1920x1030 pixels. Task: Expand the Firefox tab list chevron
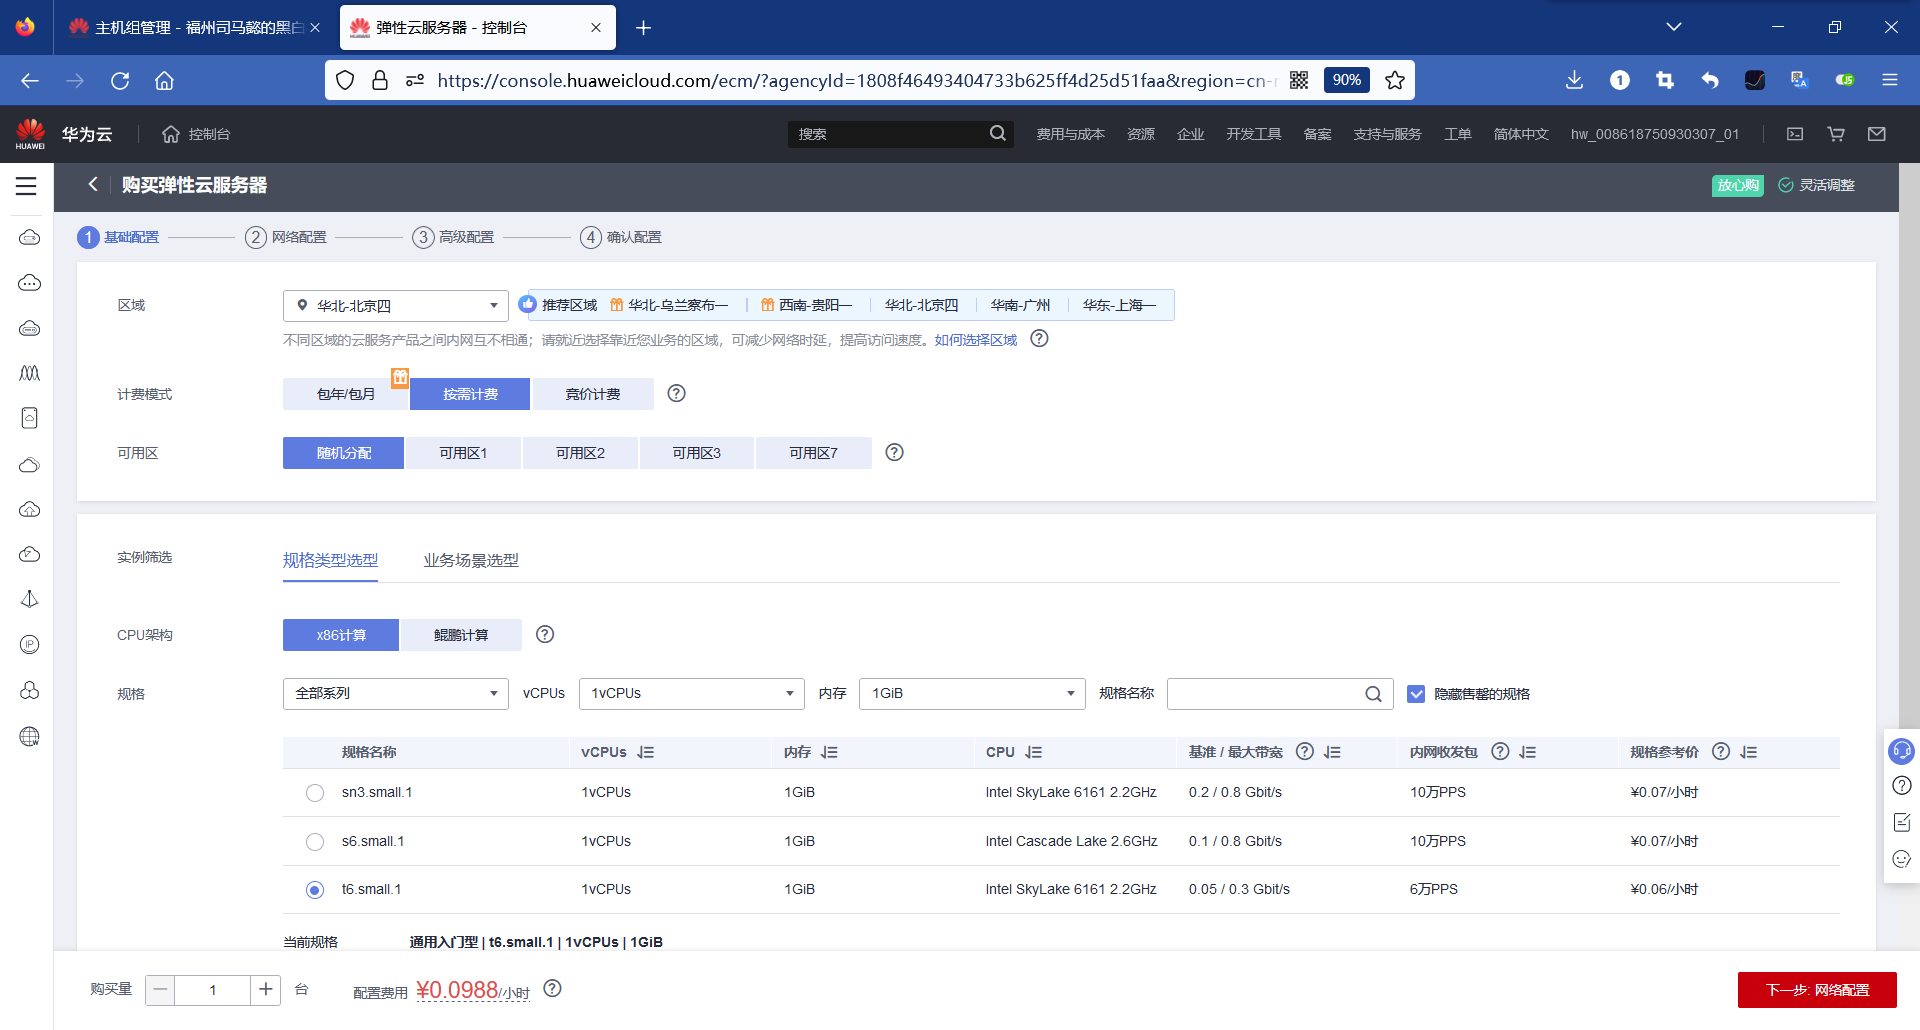[x=1674, y=27]
